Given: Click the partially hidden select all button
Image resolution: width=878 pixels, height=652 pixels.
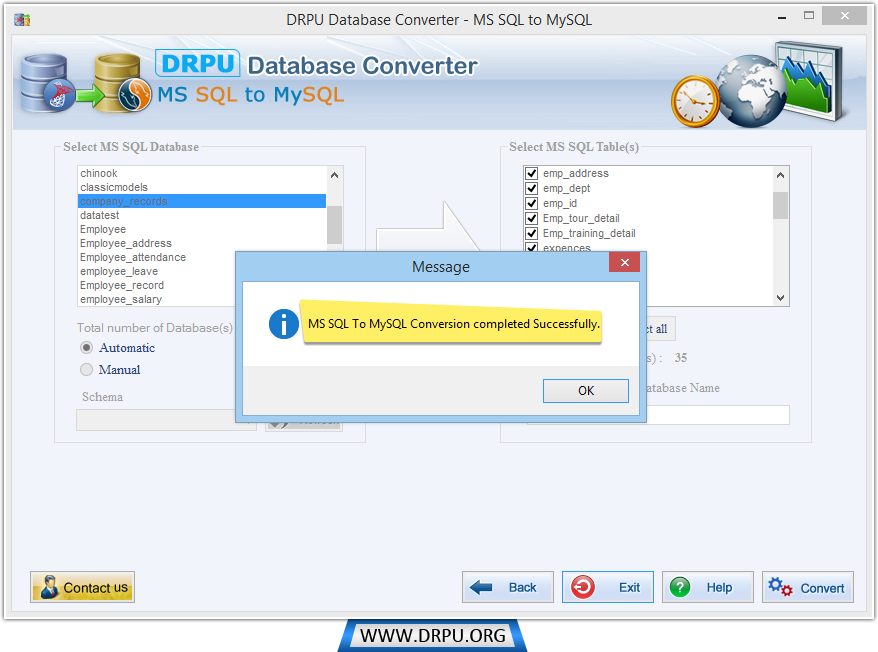Looking at the screenshot, I should 661,329.
